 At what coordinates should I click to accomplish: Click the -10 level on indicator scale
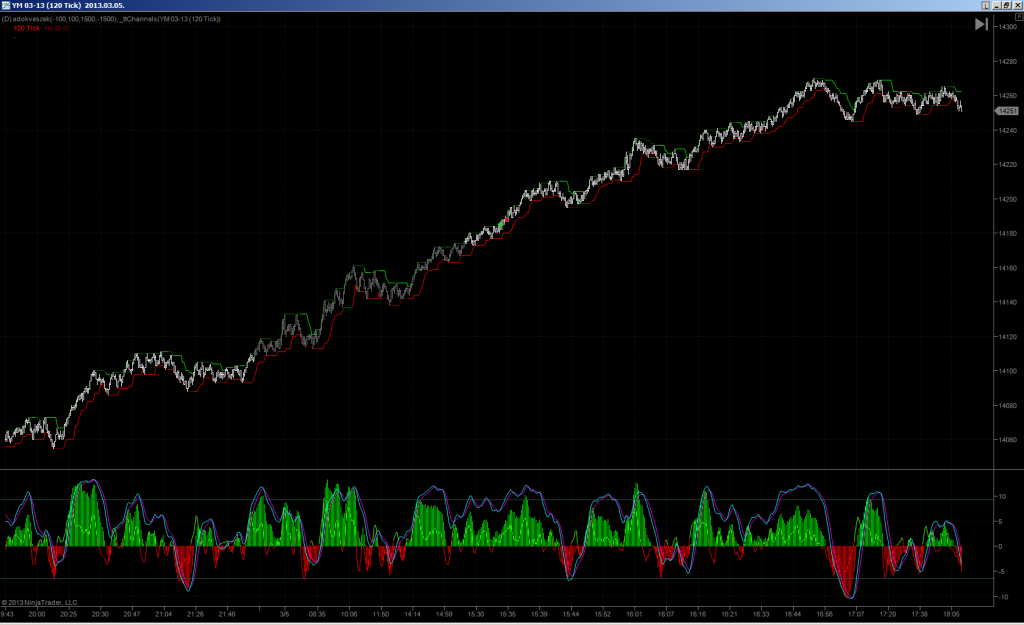1001,597
